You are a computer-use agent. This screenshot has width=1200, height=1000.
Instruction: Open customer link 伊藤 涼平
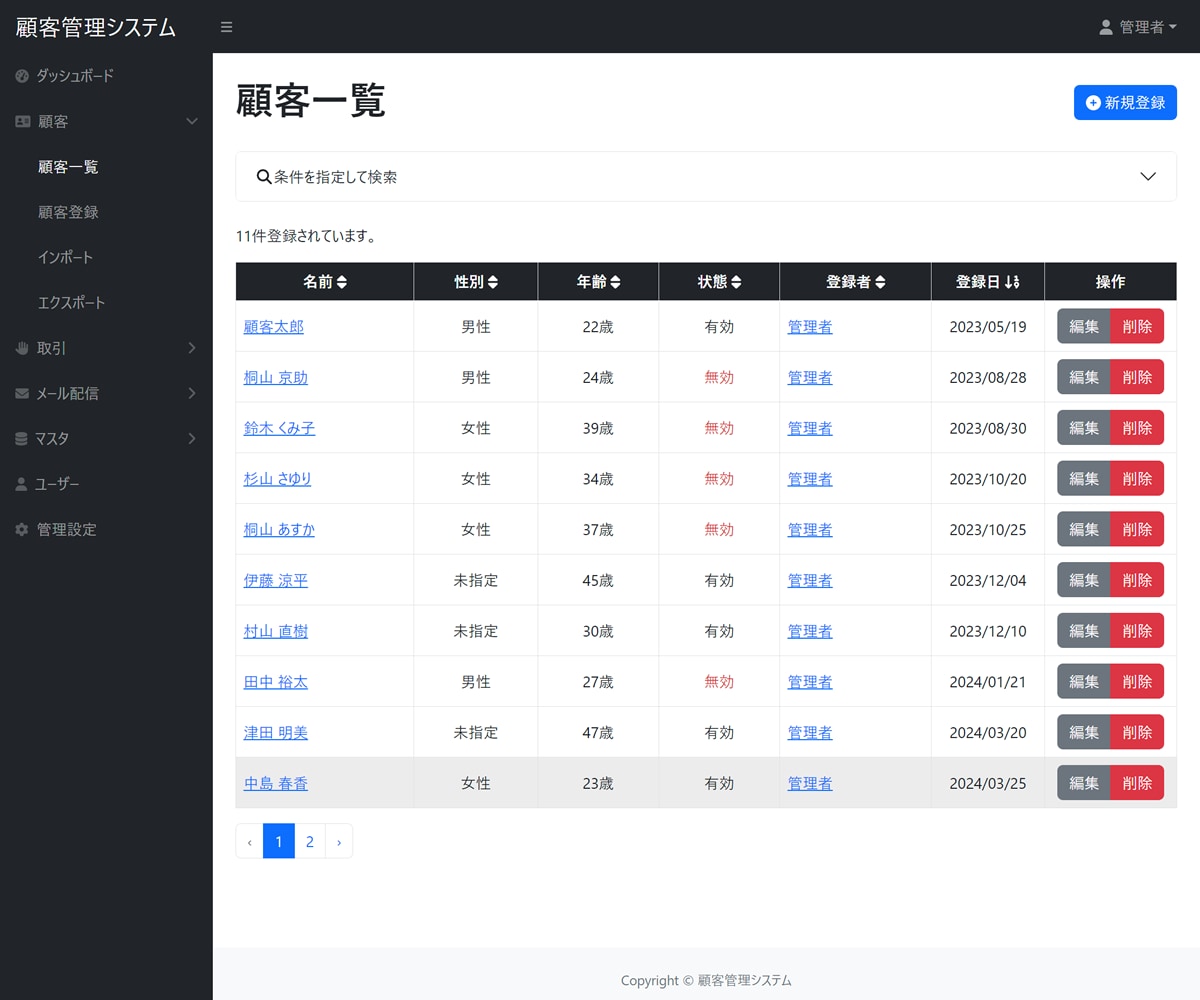(x=276, y=580)
